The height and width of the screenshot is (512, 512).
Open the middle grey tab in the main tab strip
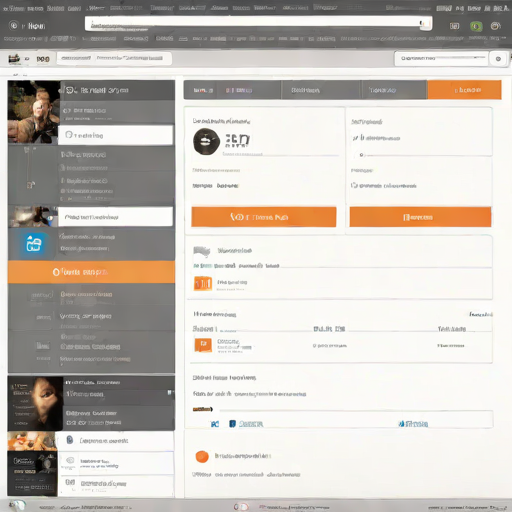(x=321, y=90)
